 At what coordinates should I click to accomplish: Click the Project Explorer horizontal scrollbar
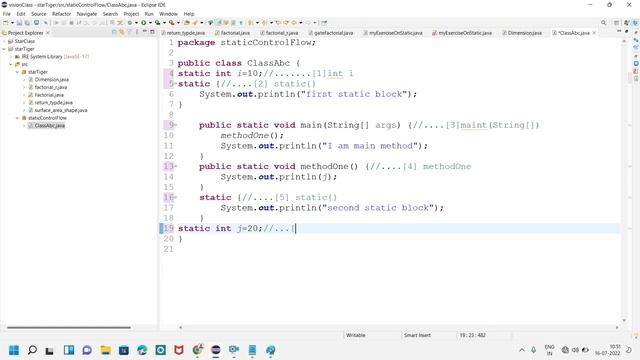69,327
